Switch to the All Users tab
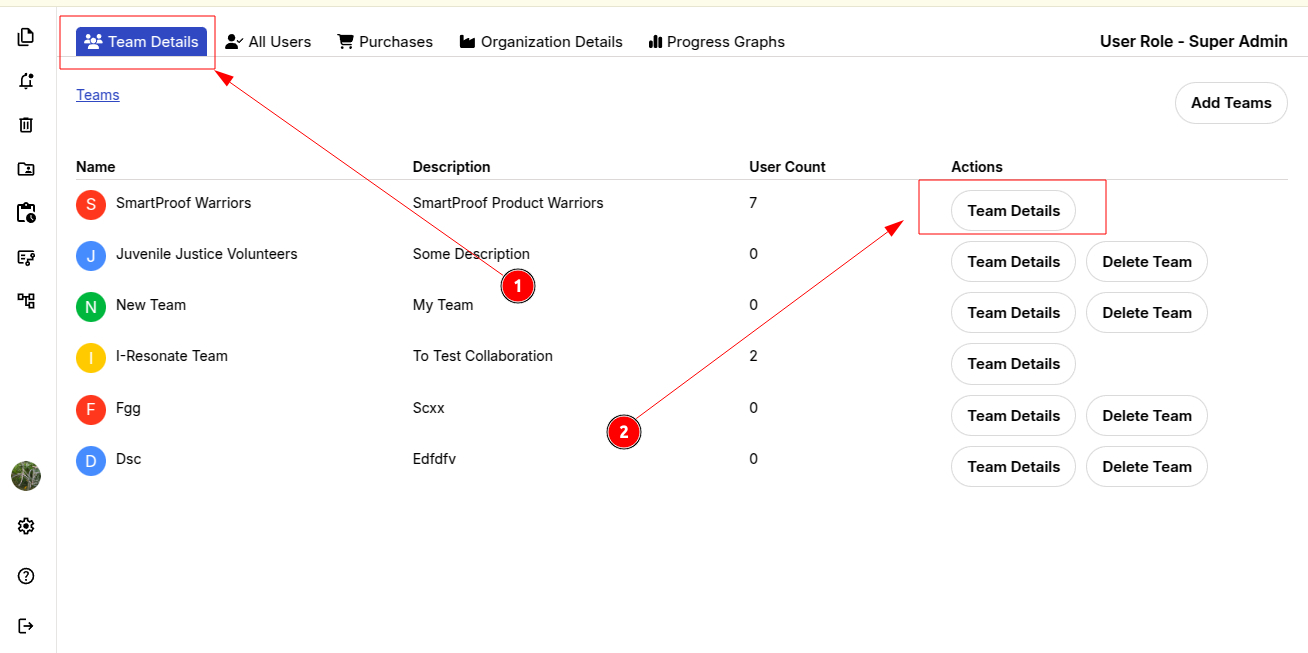Screen dimensions: 1308x653 (x=268, y=42)
